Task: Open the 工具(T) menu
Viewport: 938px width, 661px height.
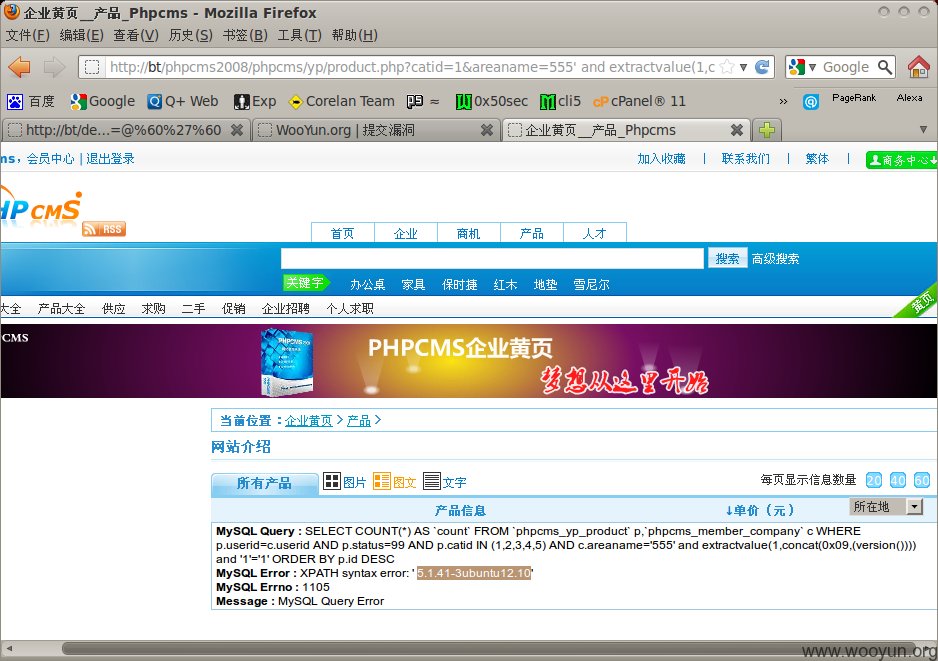Action: (299, 35)
